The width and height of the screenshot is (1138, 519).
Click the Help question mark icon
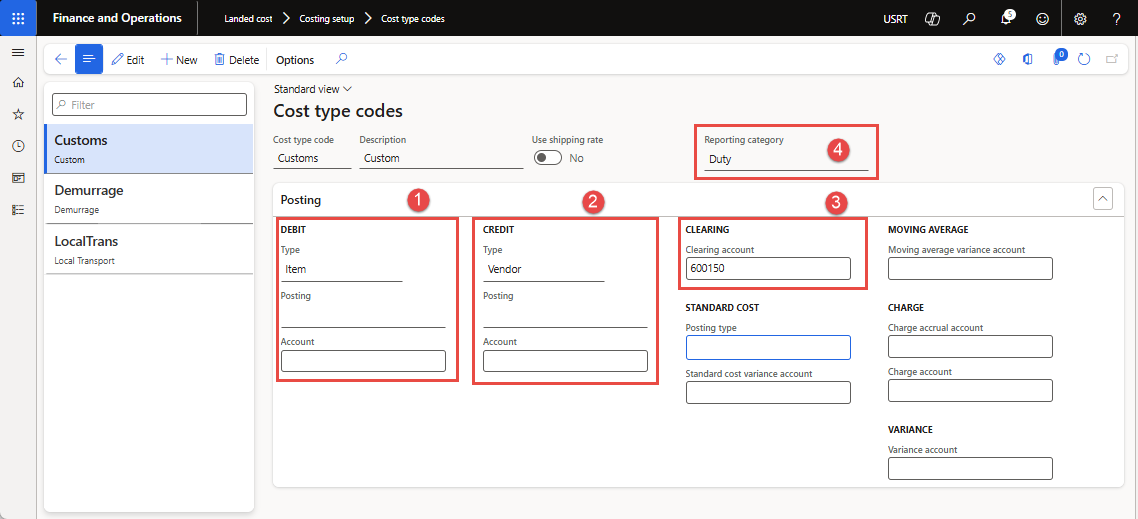[x=1116, y=18]
